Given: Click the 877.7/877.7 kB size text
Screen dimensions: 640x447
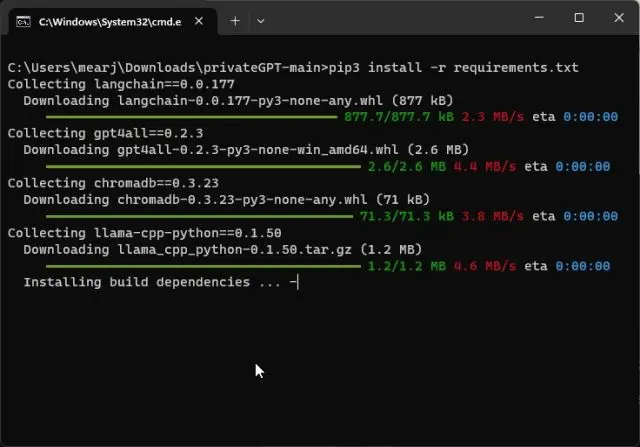Looking at the screenshot, I should pyautogui.click(x=399, y=117).
